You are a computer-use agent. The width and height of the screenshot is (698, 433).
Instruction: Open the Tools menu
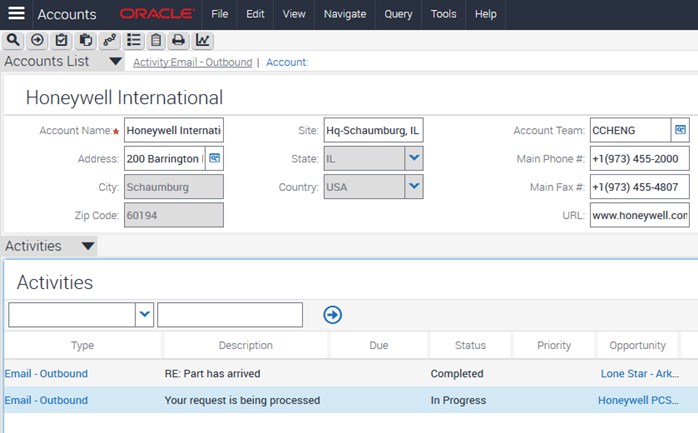pos(443,14)
